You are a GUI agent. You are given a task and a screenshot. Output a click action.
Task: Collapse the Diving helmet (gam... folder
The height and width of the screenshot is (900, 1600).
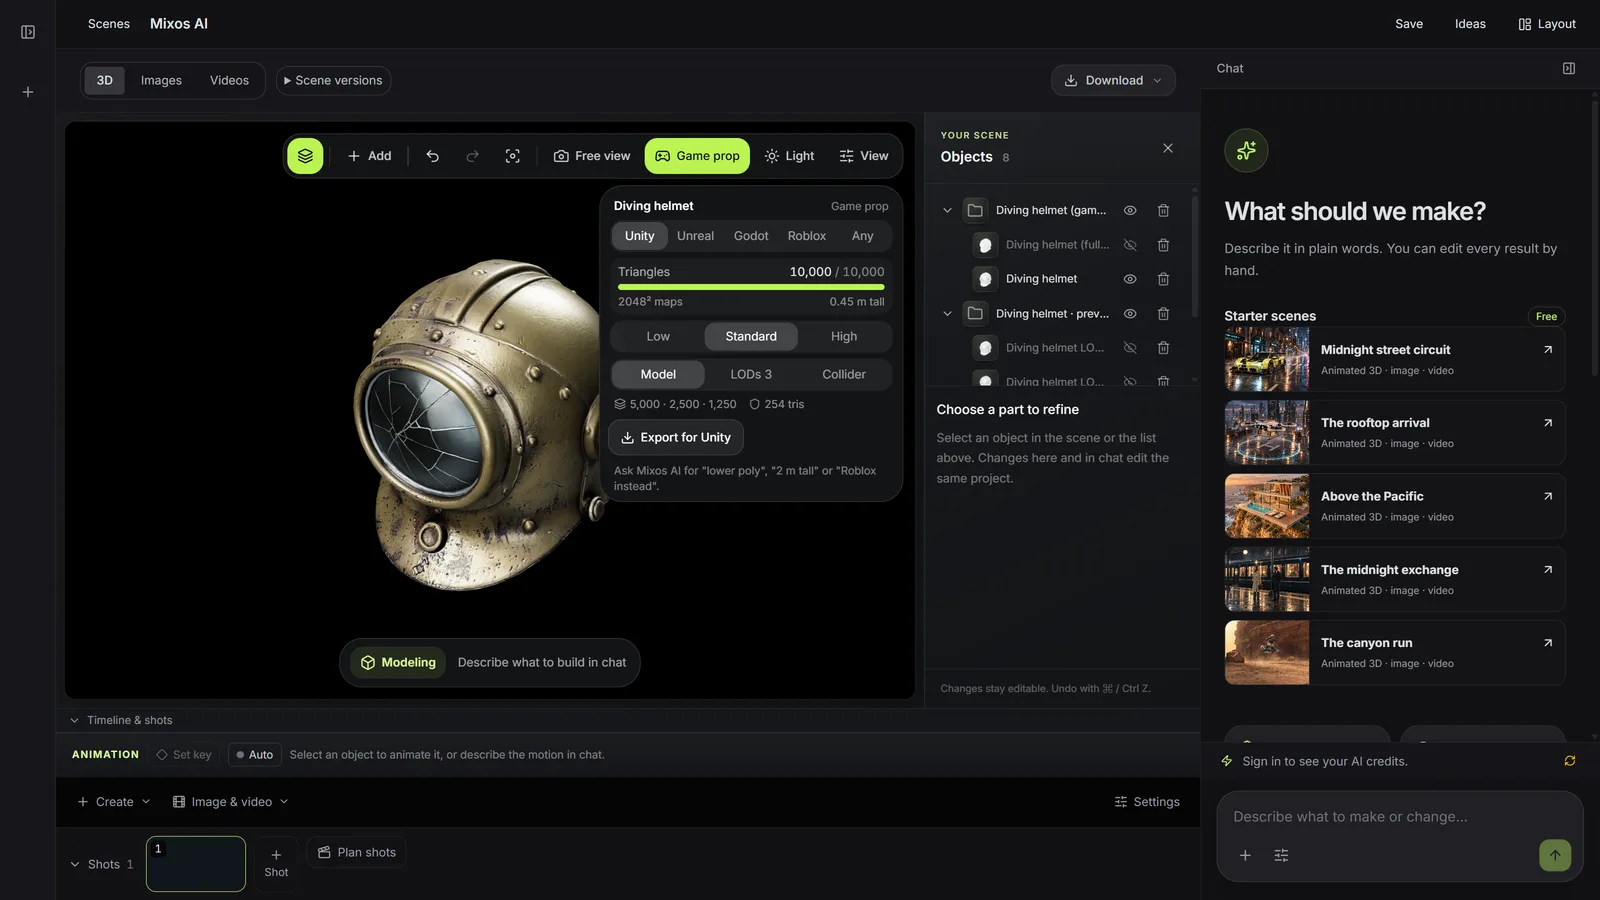pyautogui.click(x=947, y=210)
